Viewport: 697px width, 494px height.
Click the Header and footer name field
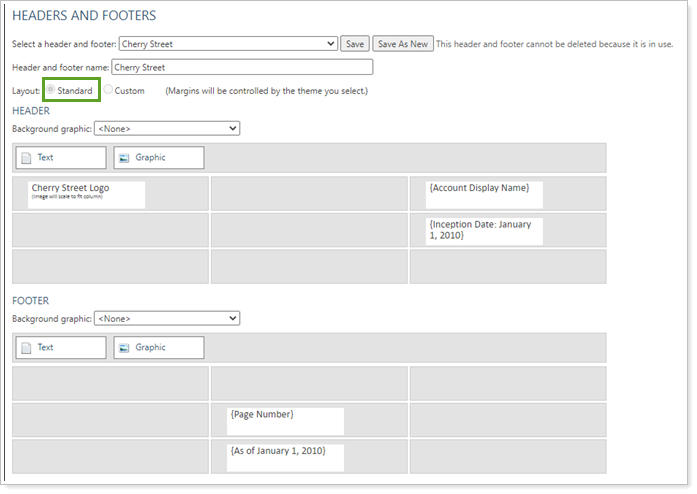(240, 68)
